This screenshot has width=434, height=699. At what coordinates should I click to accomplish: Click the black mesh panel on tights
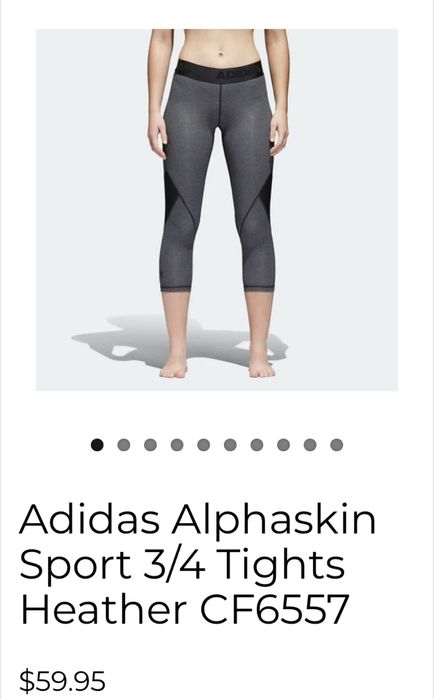coord(172,194)
